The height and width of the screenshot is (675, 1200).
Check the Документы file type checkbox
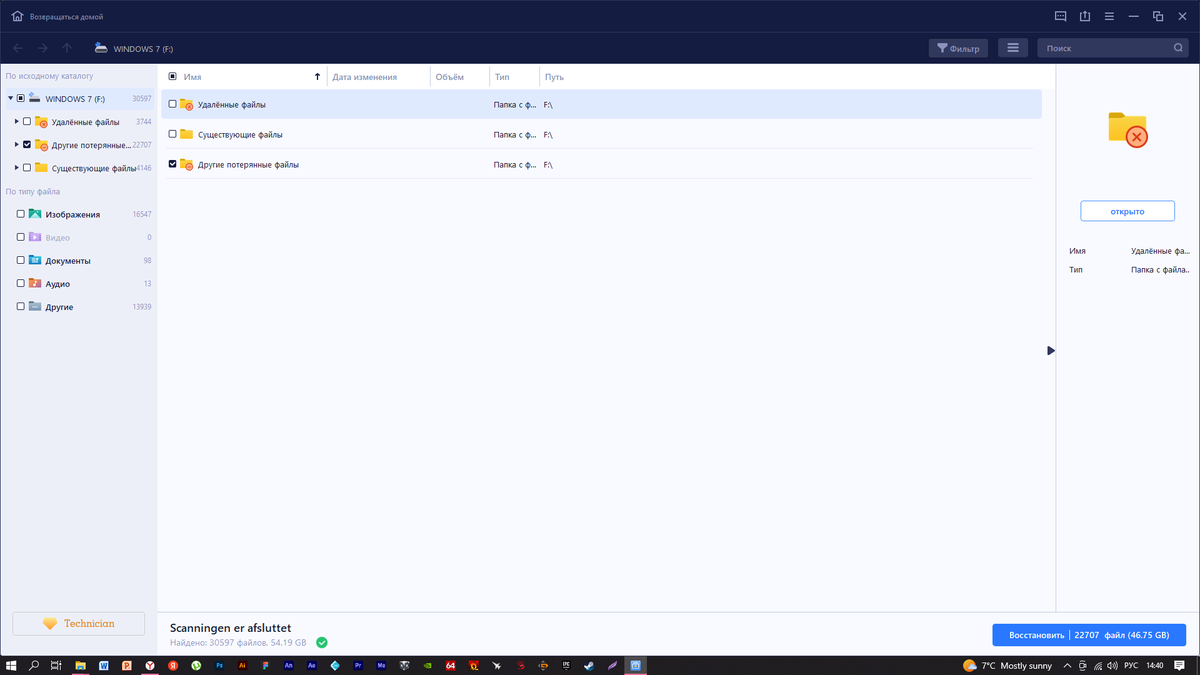pos(21,260)
